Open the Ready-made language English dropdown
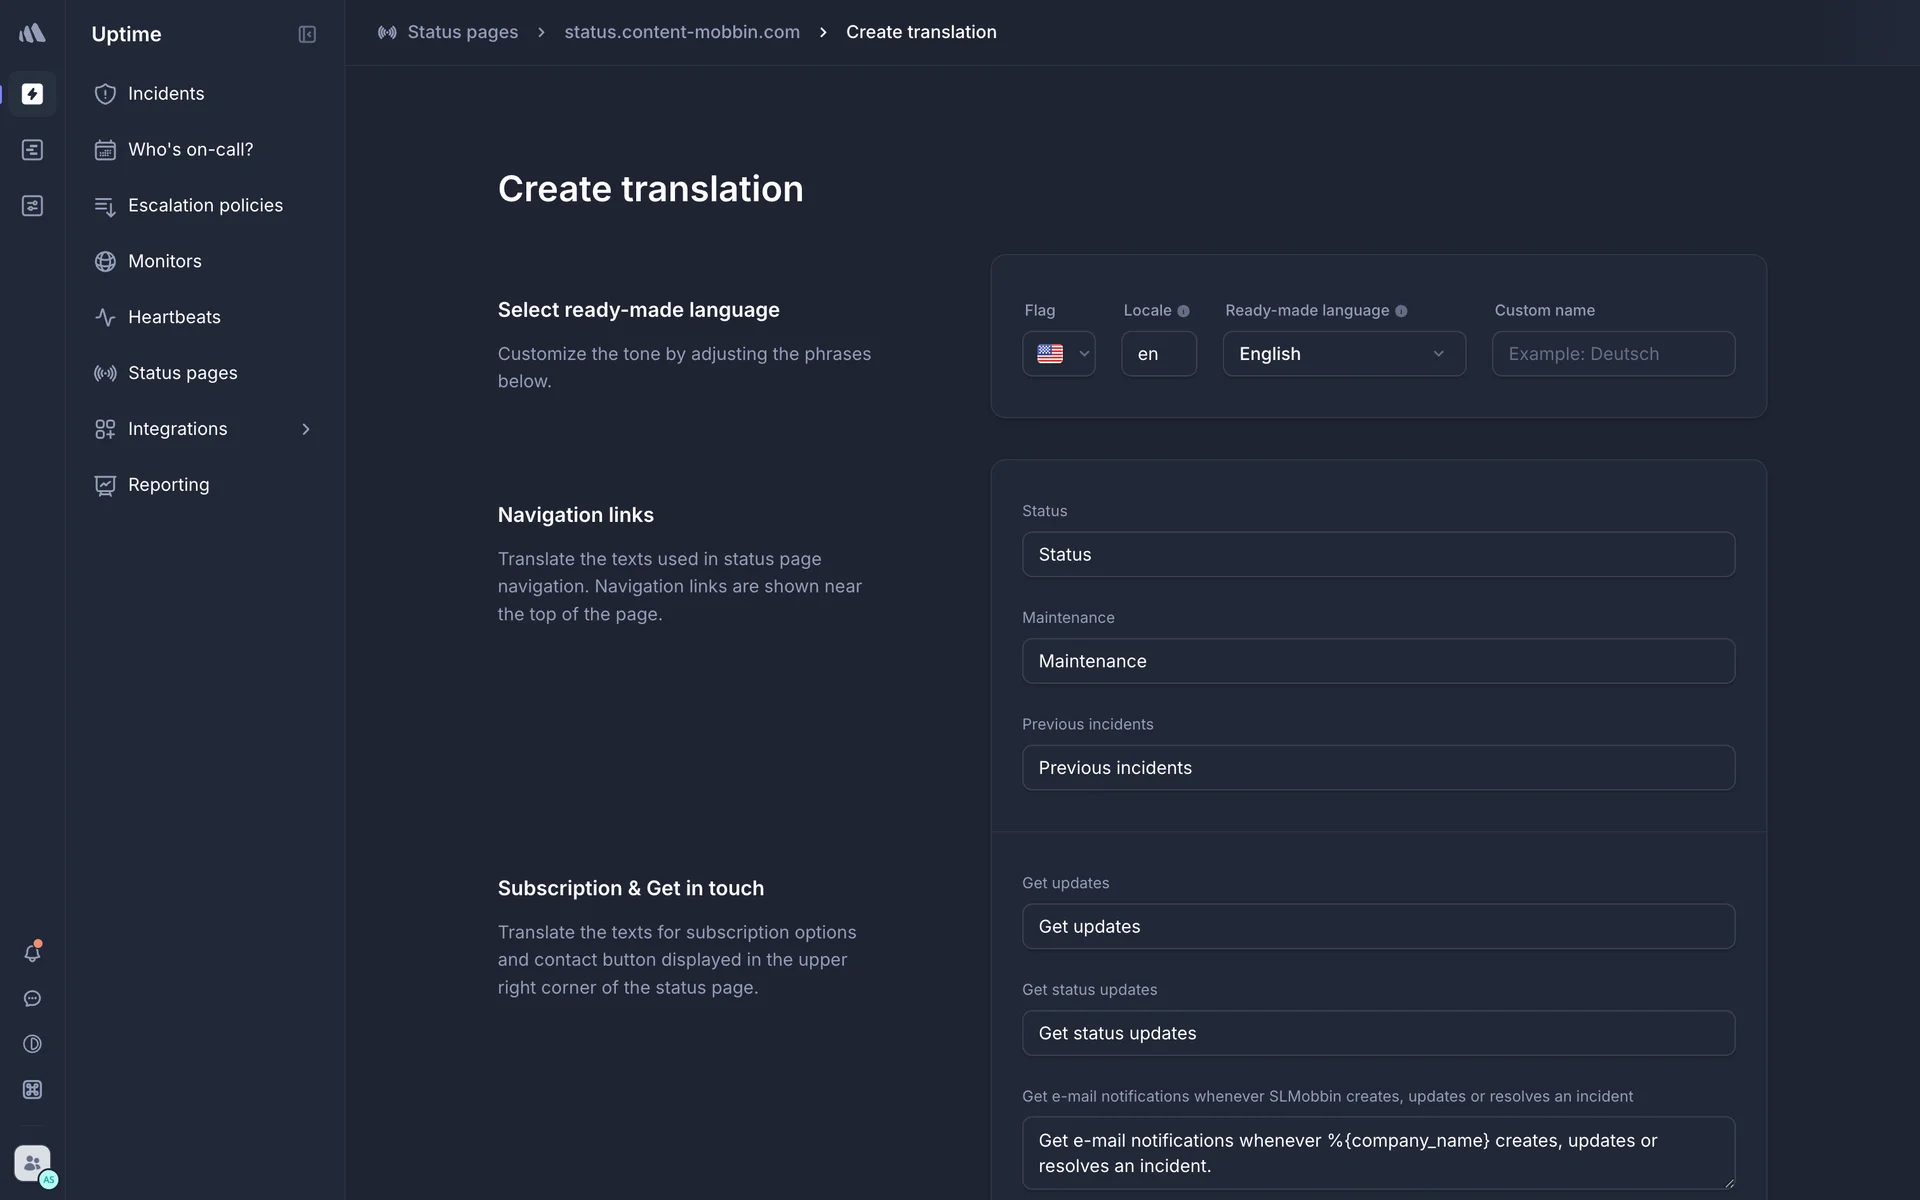 point(1343,354)
